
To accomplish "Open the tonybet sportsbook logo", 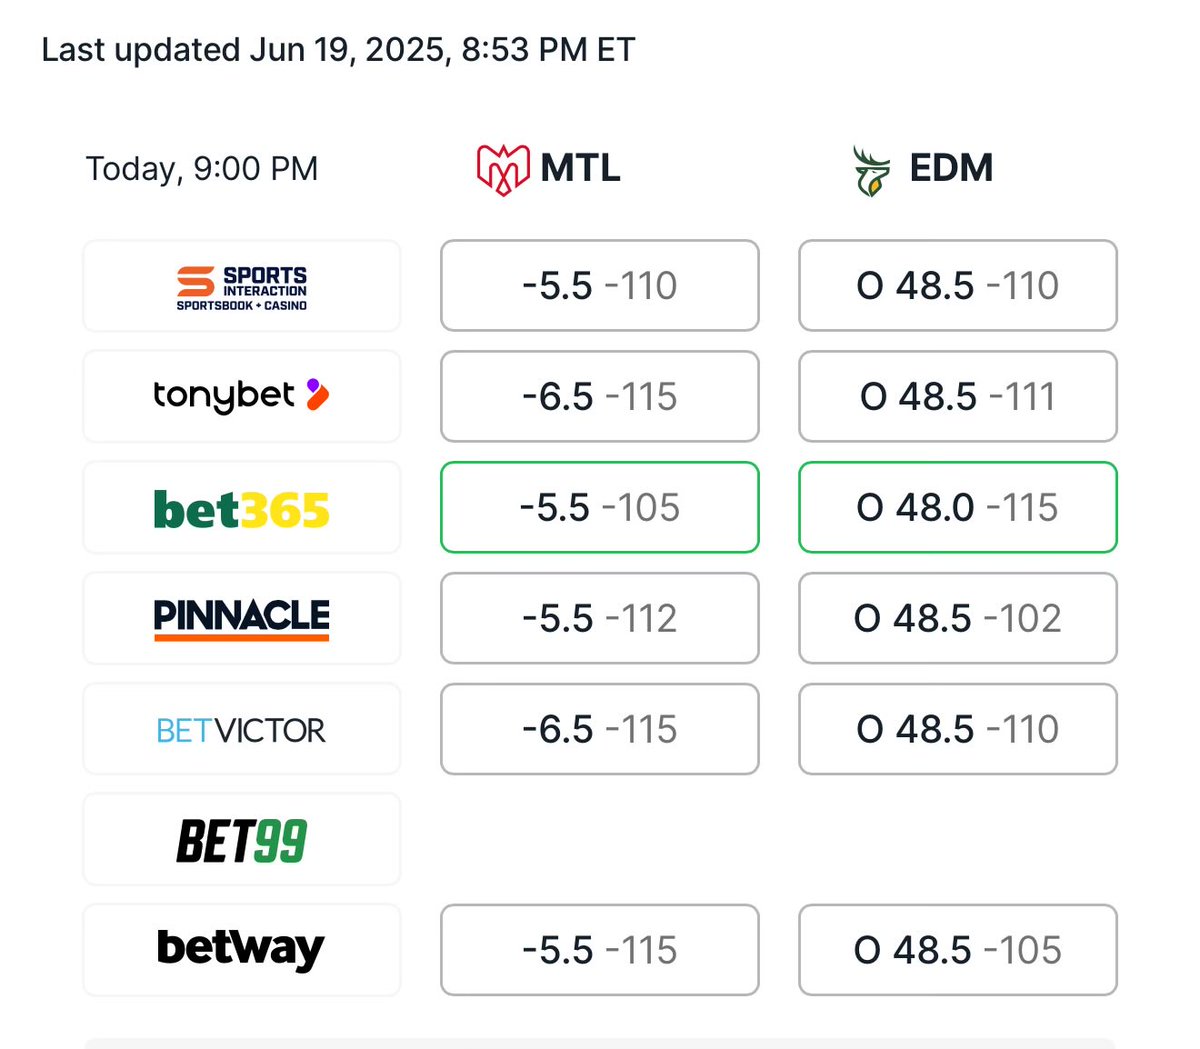I will [x=242, y=397].
